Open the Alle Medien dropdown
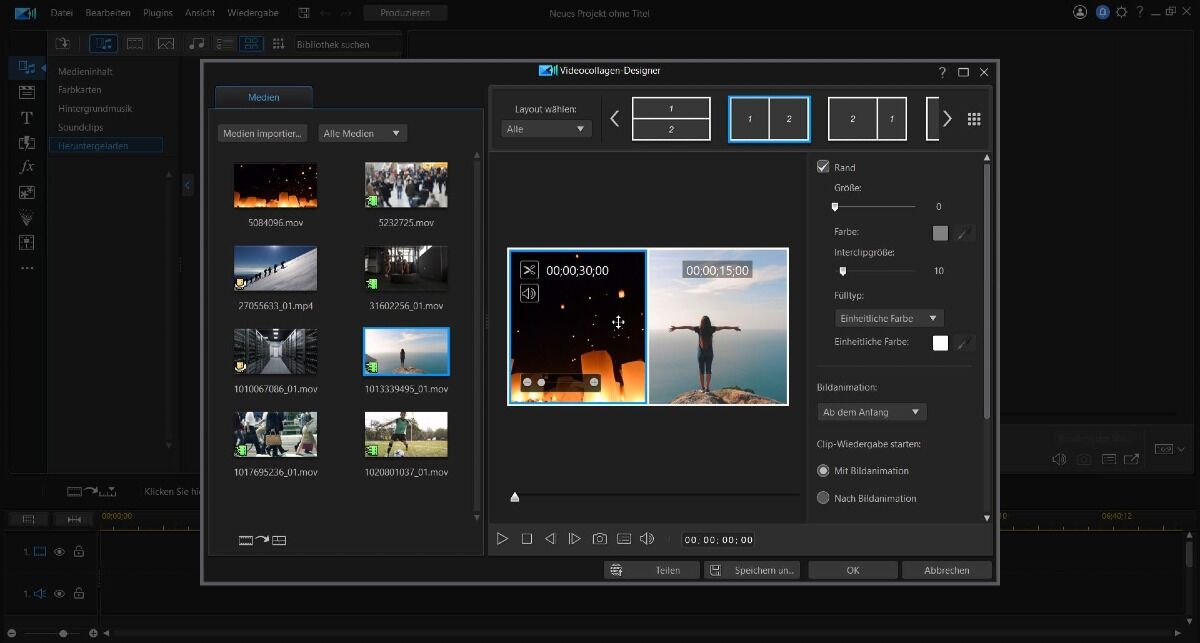 [362, 133]
